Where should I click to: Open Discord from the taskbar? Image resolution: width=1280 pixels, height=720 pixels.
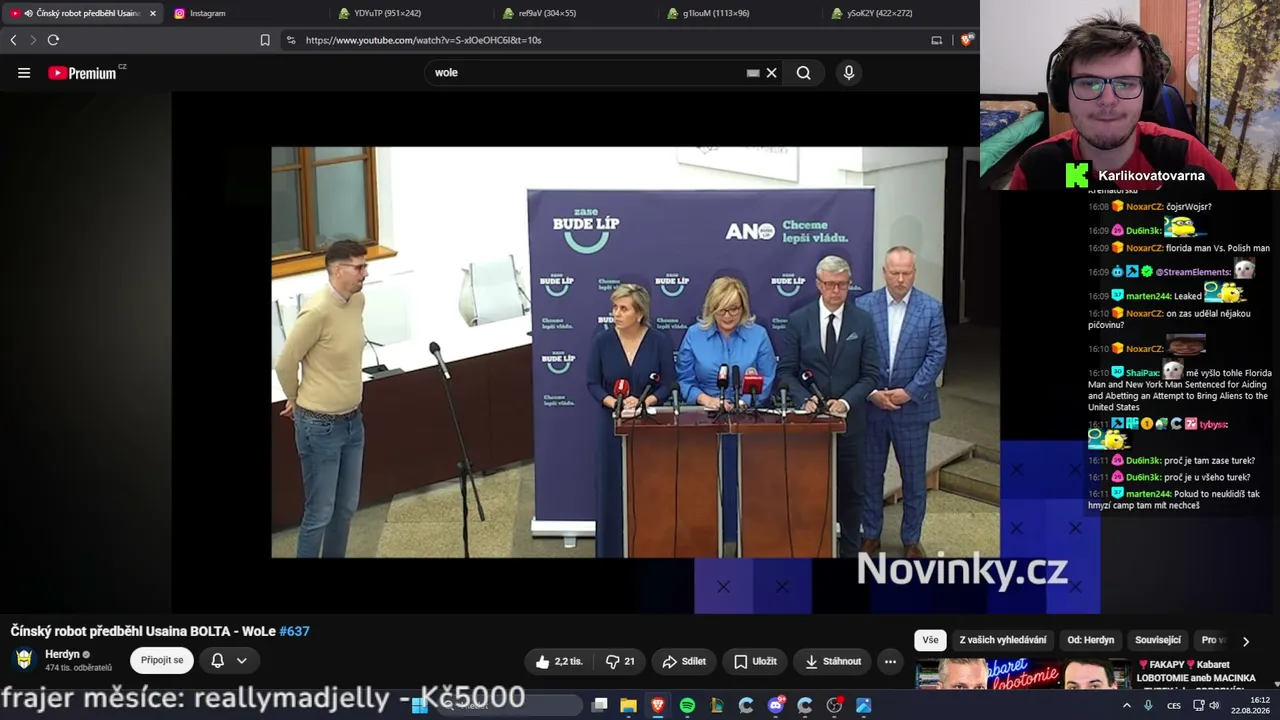point(776,705)
